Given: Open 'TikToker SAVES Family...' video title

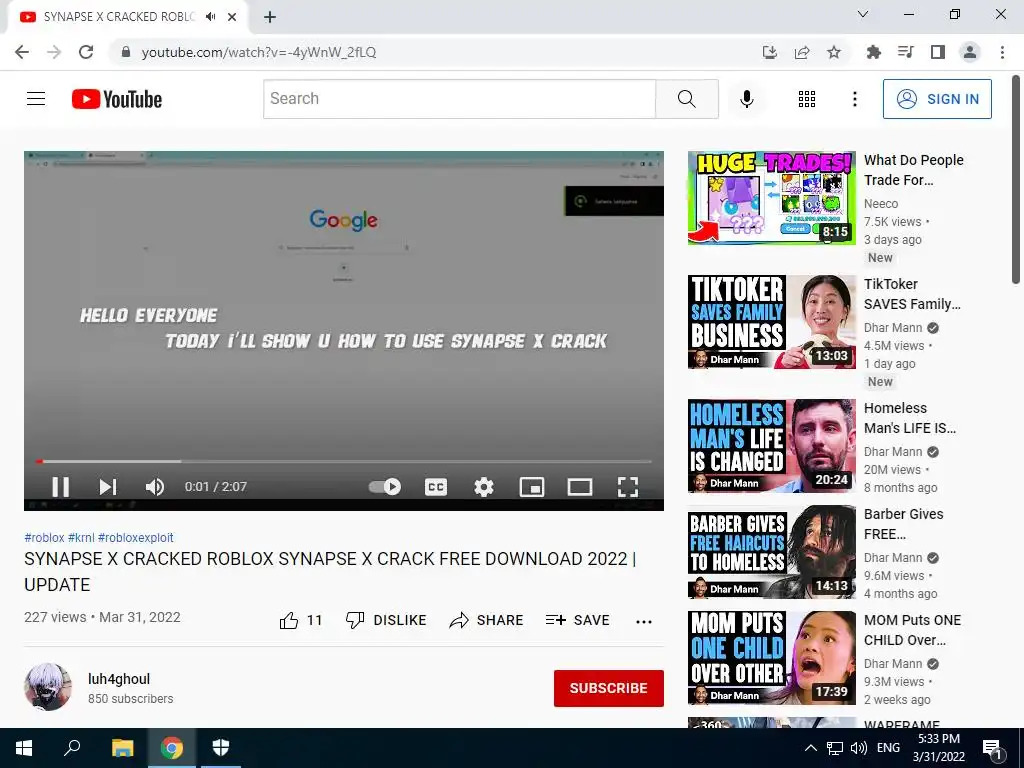Looking at the screenshot, I should pos(912,294).
